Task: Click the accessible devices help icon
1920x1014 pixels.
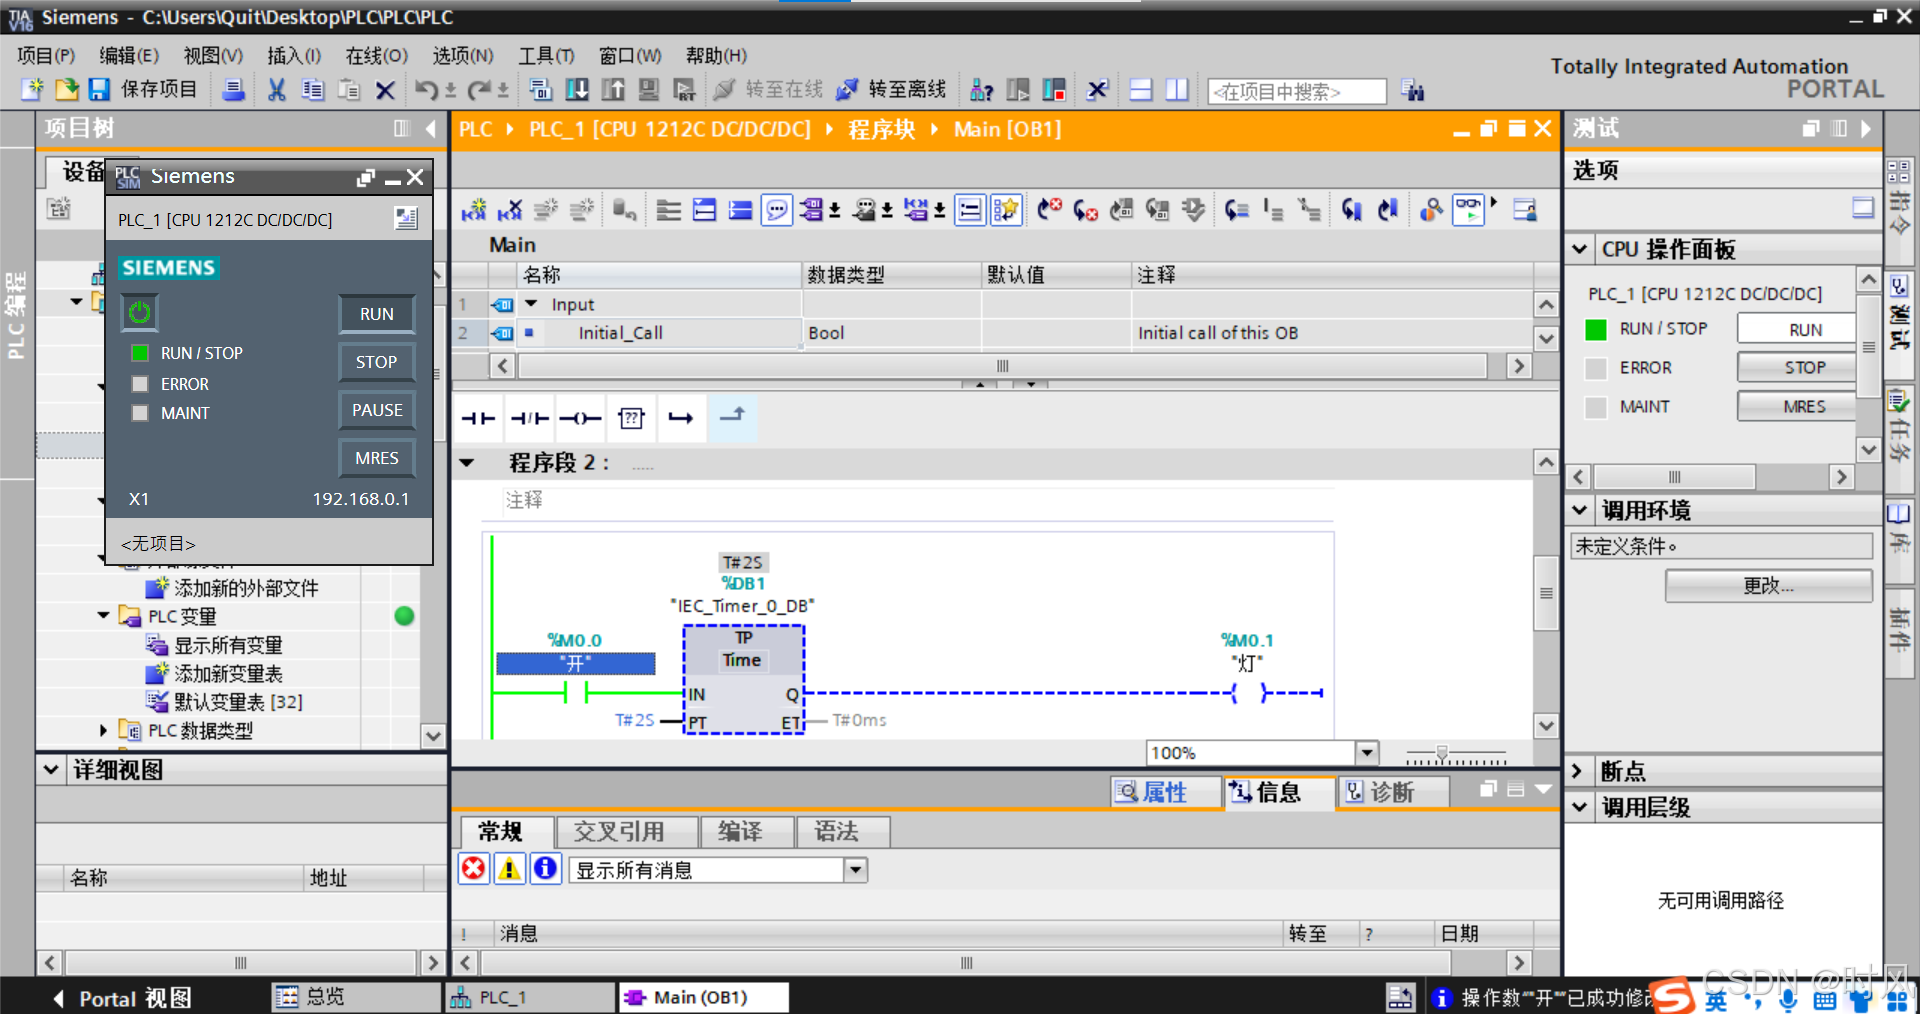Action: (981, 90)
